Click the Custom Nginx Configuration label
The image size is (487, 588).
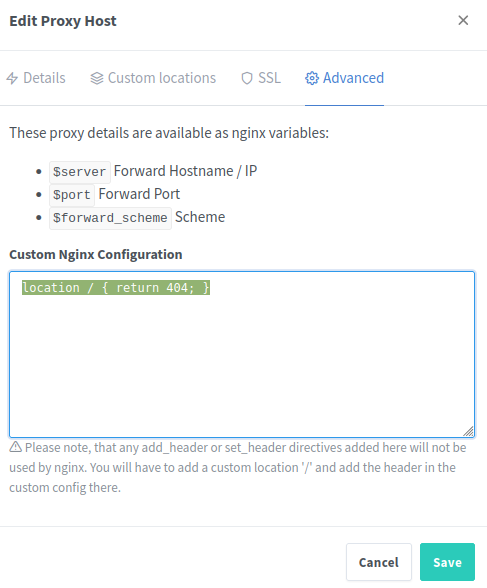[x=96, y=254]
